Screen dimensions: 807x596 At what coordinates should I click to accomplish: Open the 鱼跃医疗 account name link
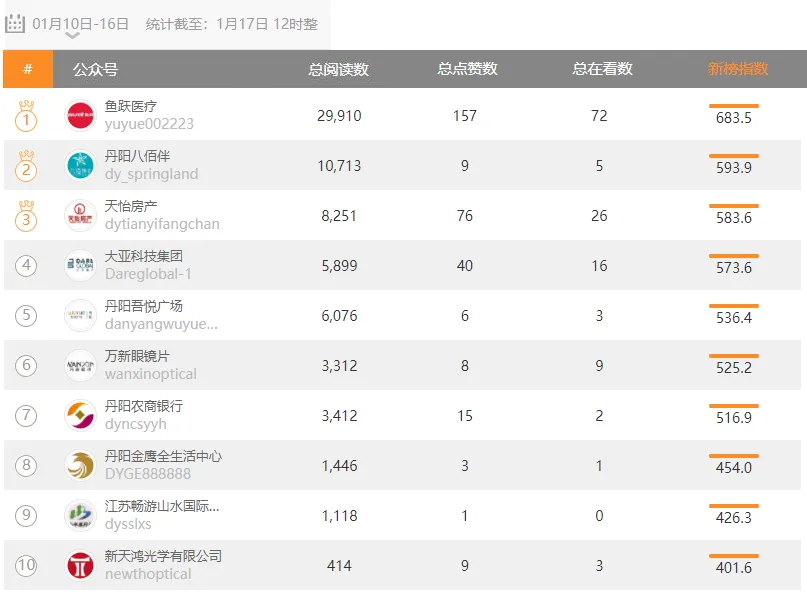[131, 107]
